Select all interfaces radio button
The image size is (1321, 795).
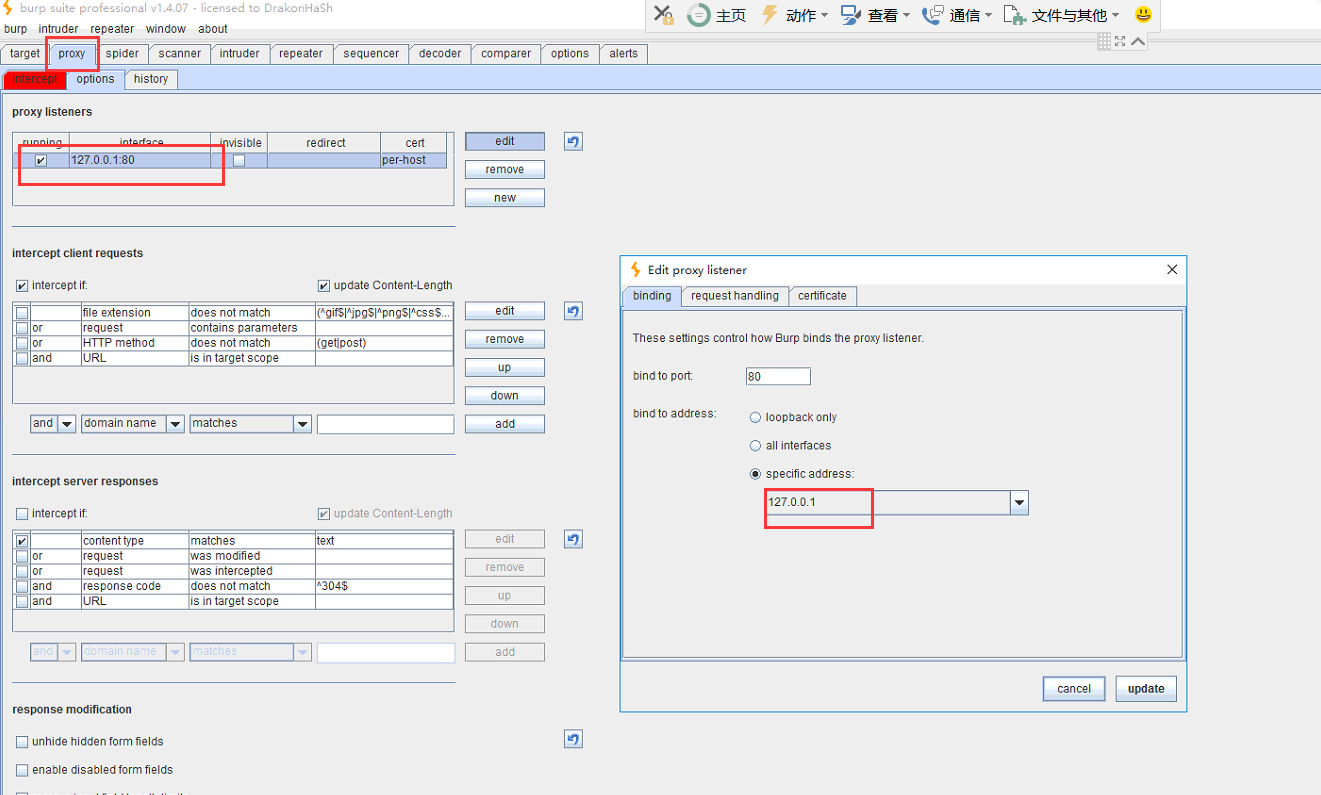tap(756, 446)
